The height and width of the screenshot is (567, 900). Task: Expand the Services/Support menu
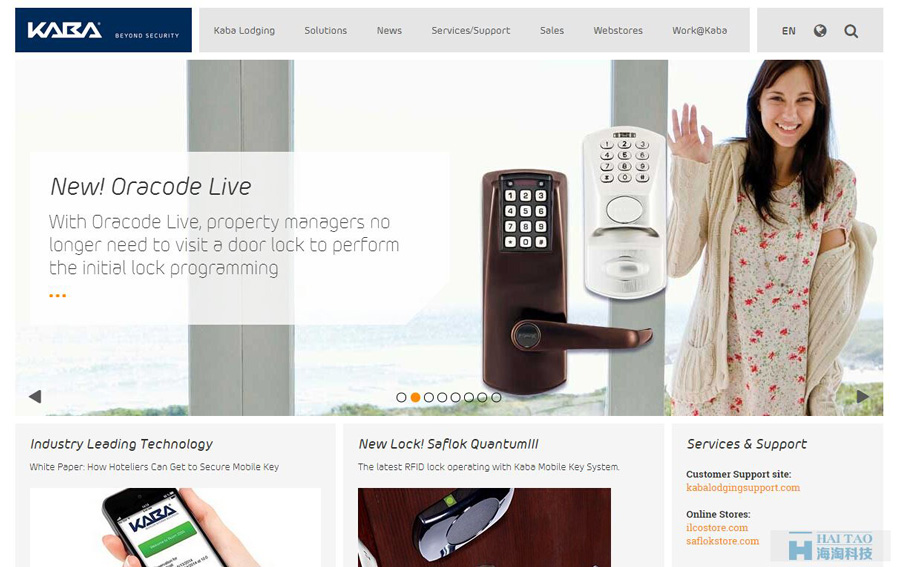pos(471,30)
